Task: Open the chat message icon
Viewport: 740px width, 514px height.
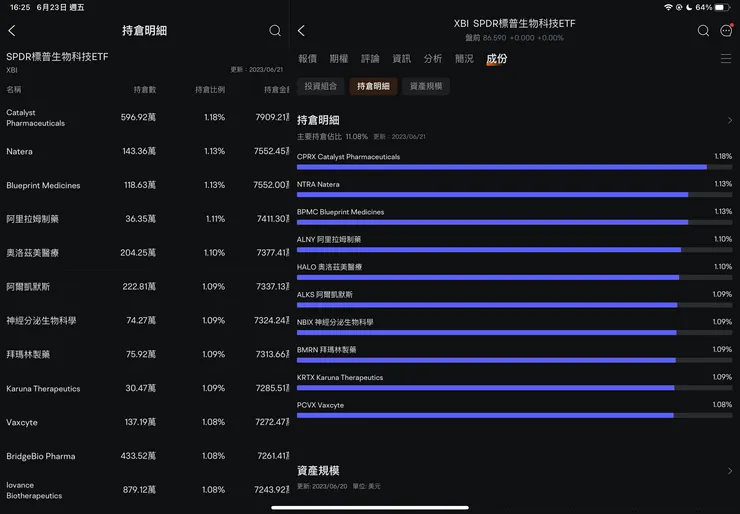Action: coord(726,30)
